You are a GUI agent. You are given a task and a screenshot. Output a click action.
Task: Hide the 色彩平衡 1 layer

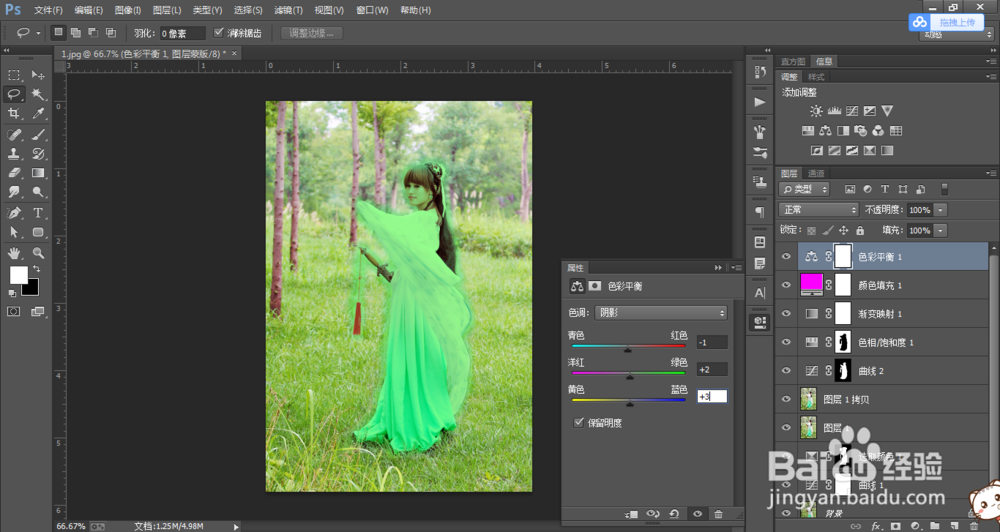pyautogui.click(x=786, y=256)
